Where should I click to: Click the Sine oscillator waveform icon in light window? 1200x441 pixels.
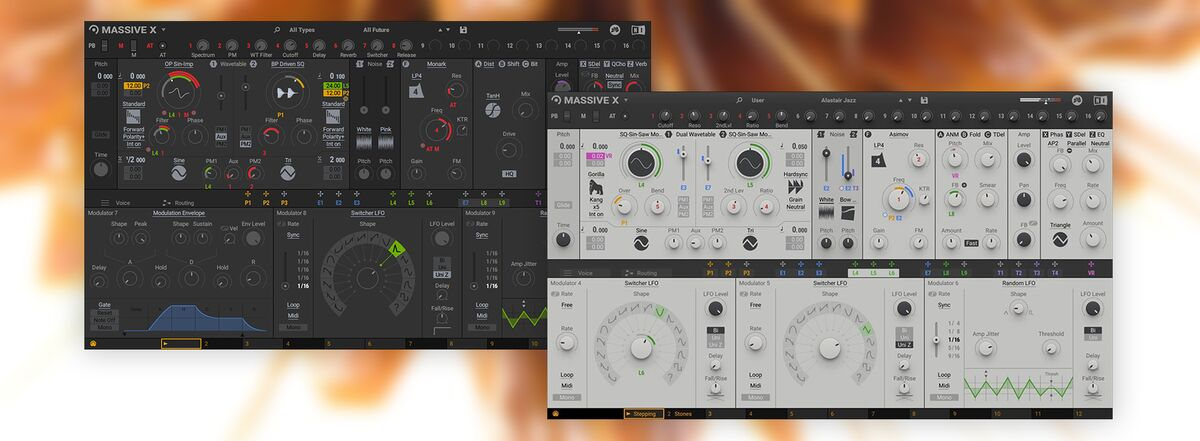(642, 242)
